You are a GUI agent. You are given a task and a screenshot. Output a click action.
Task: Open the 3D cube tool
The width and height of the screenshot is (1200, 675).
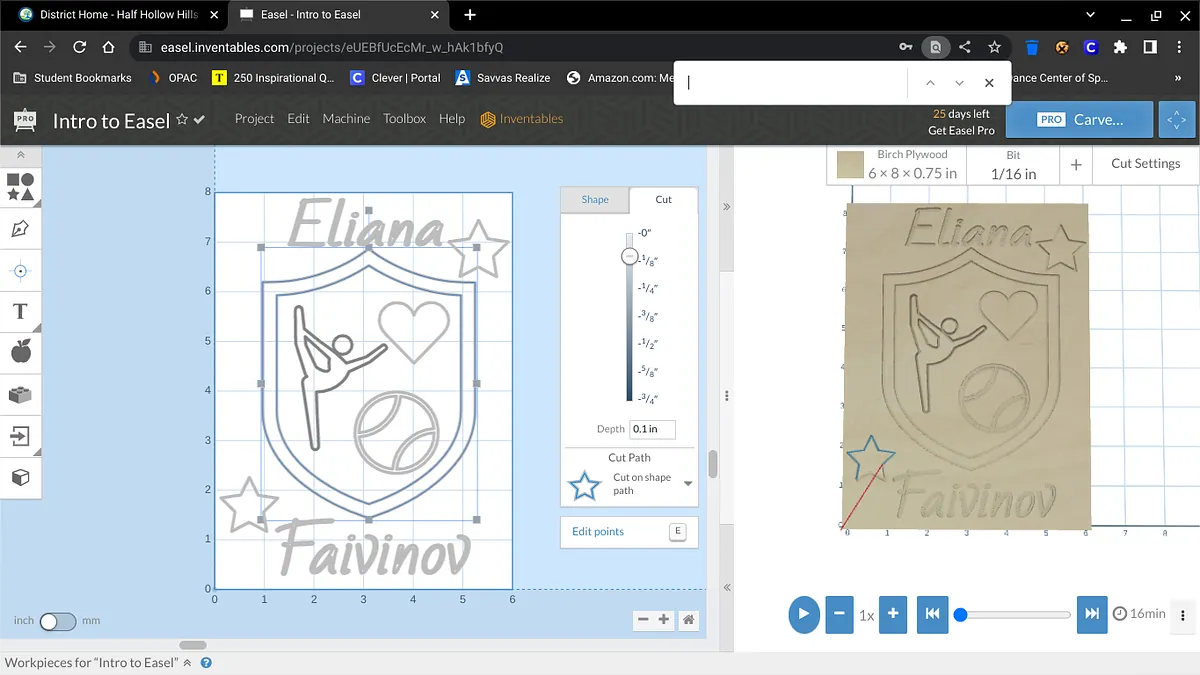tap(20, 477)
